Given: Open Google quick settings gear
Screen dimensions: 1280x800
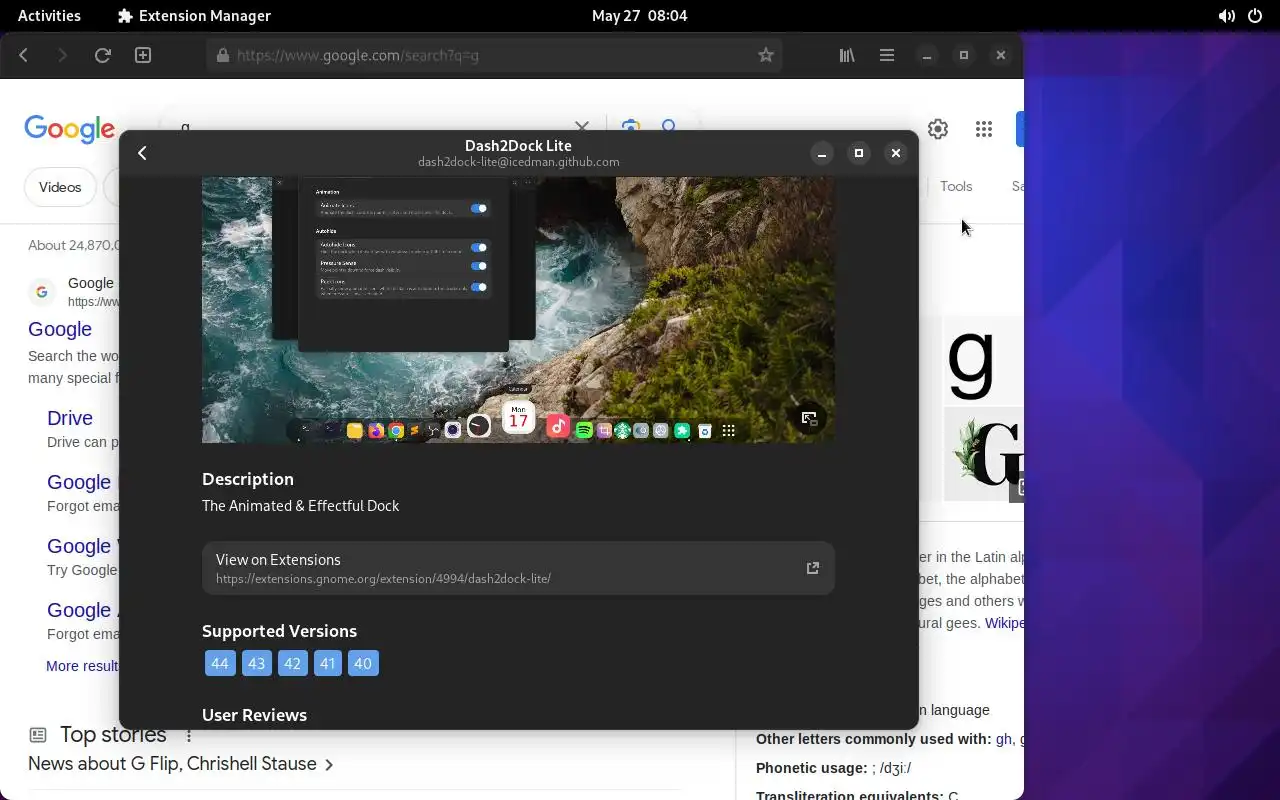Looking at the screenshot, I should coord(938,129).
